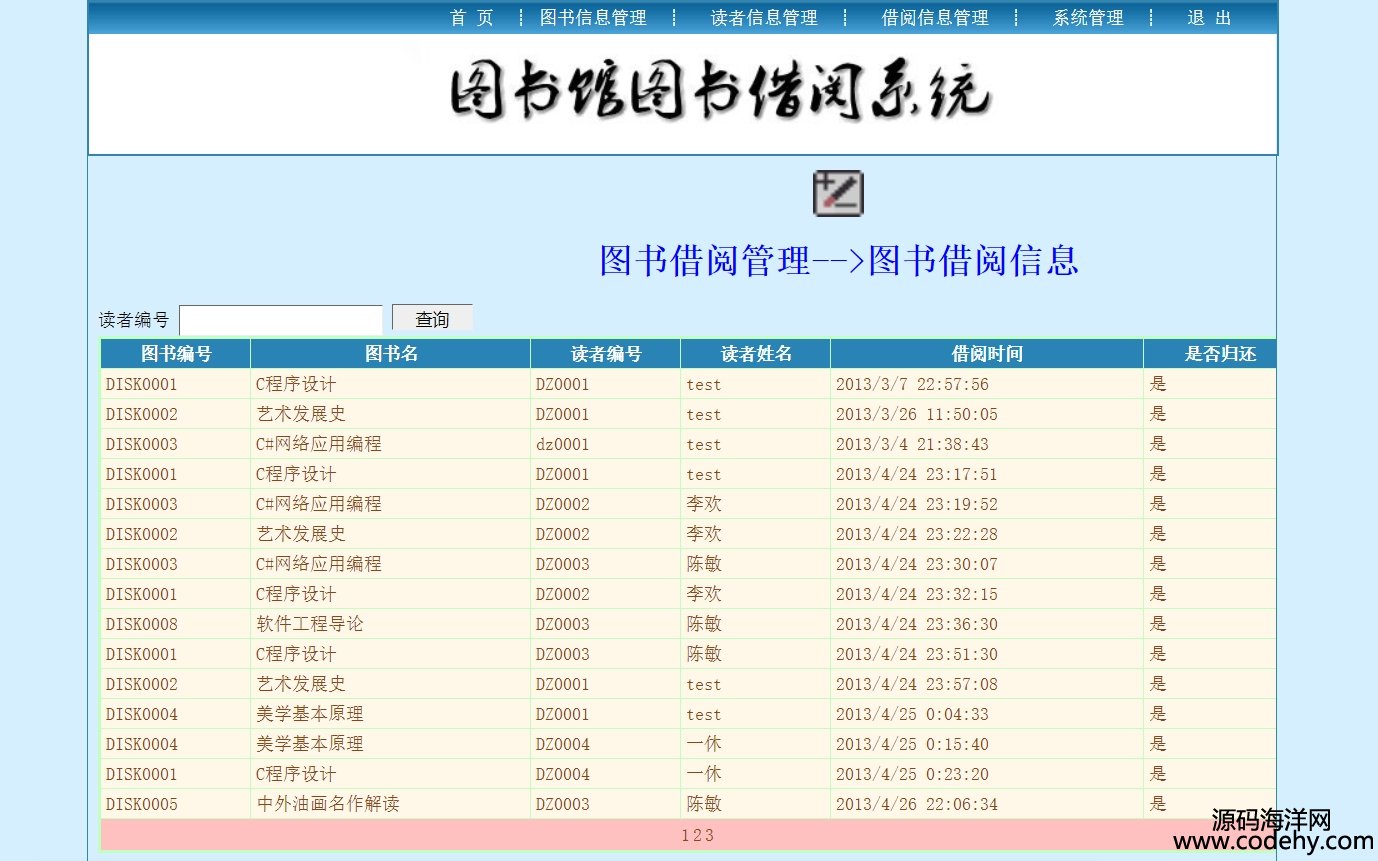Click 是 returned status in the 22:06:34 row
This screenshot has height=861, width=1378.
coord(1158,804)
